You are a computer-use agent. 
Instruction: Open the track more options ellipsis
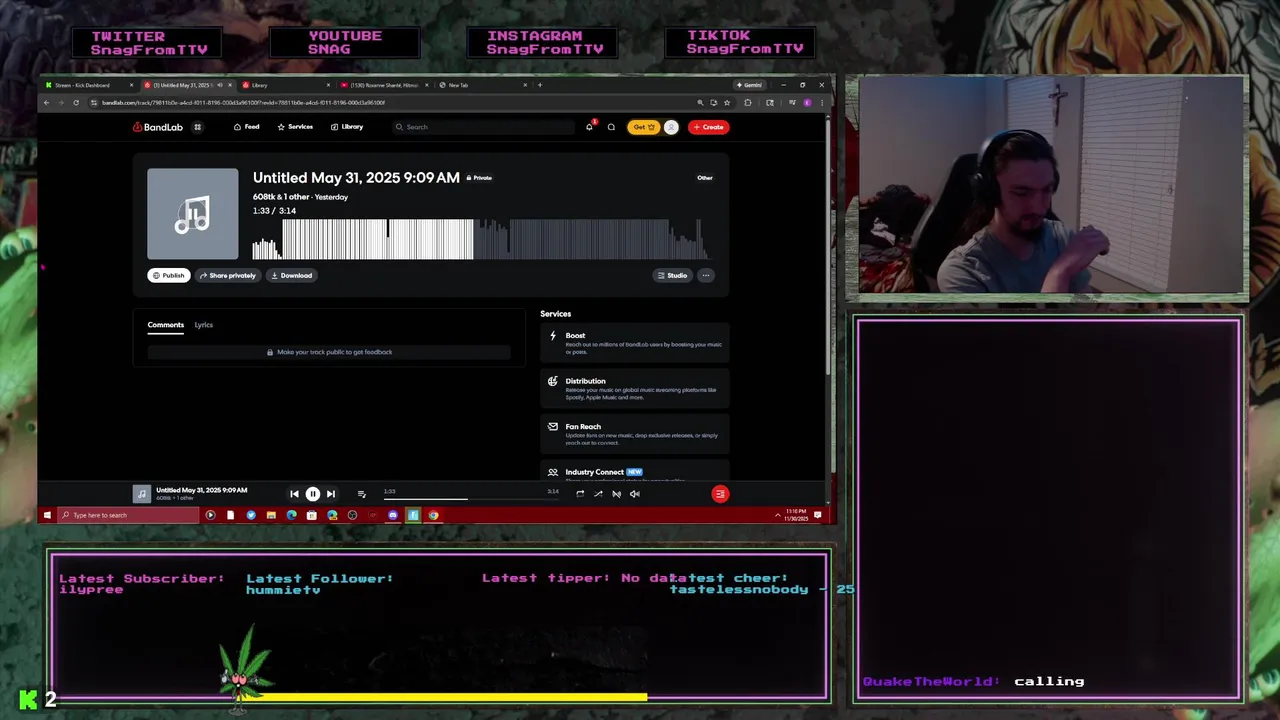pyautogui.click(x=705, y=275)
